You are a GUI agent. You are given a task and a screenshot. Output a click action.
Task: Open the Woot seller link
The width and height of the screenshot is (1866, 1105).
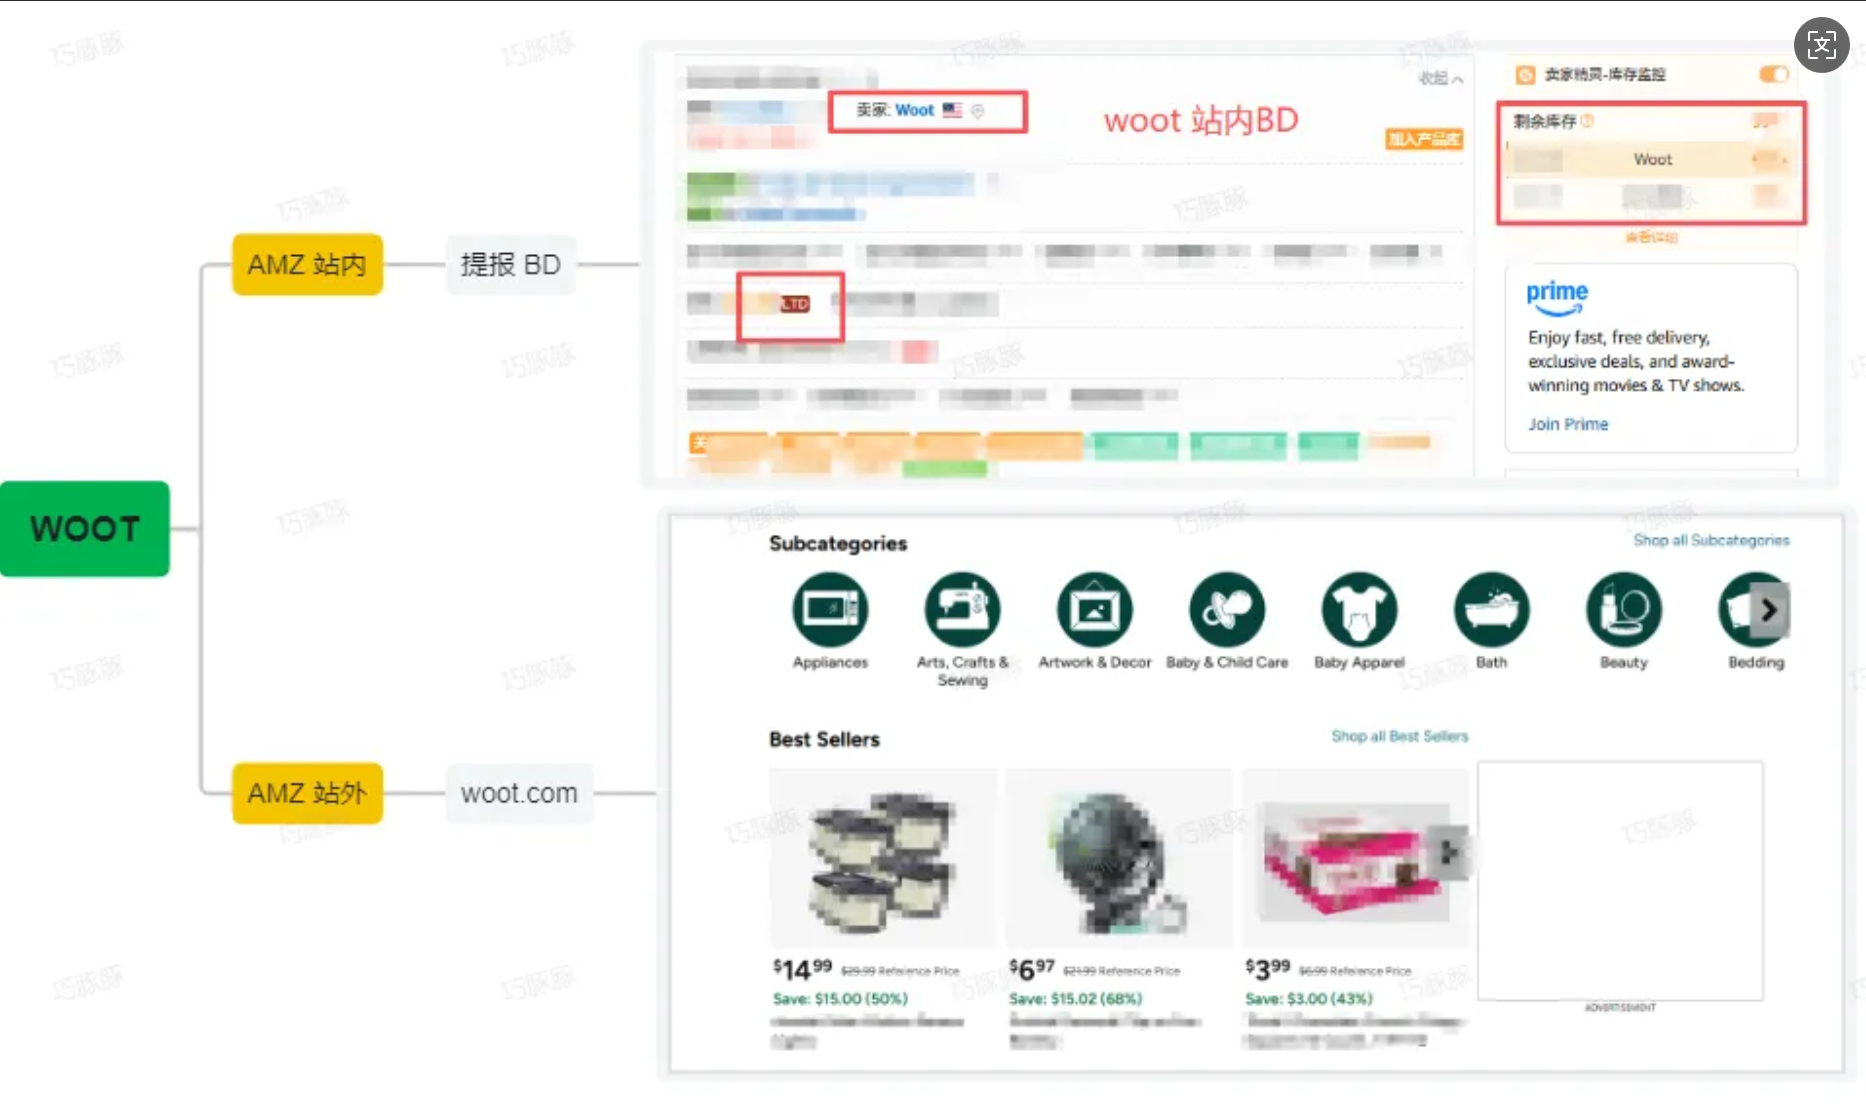(x=914, y=110)
